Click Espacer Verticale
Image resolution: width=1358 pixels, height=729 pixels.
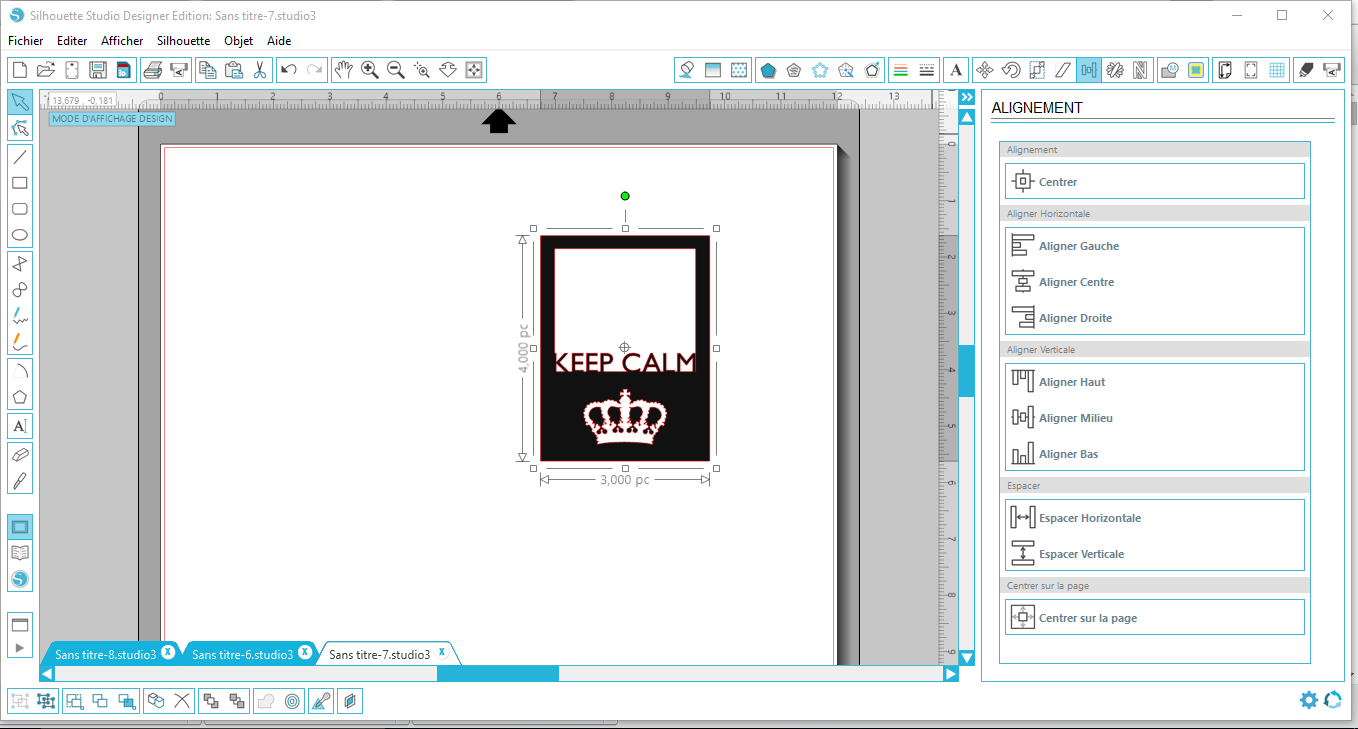(1155, 554)
